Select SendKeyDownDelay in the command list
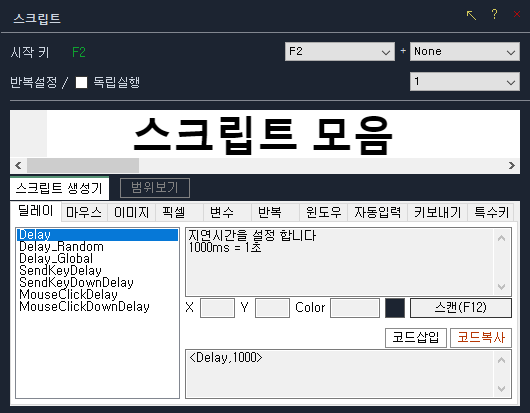This screenshot has width=530, height=413. [x=97, y=283]
